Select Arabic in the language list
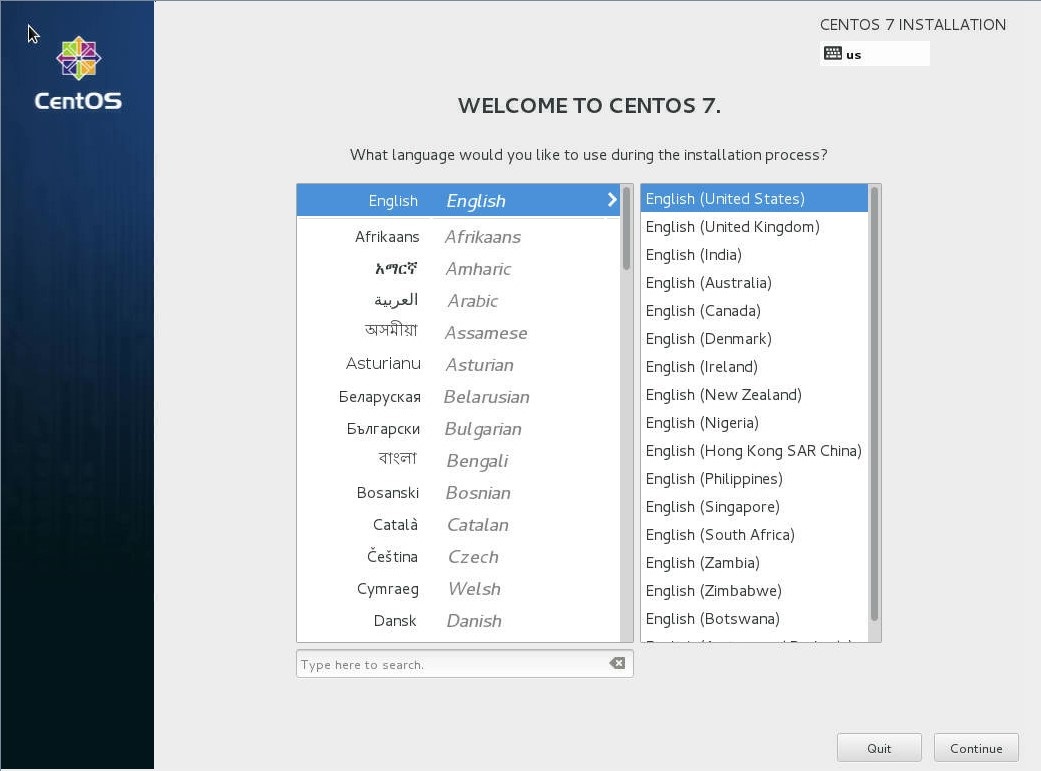 click(458, 301)
